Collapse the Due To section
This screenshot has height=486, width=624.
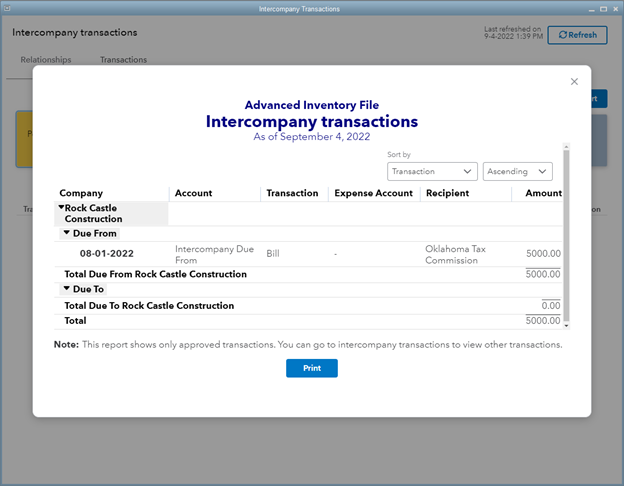pyautogui.click(x=67, y=289)
